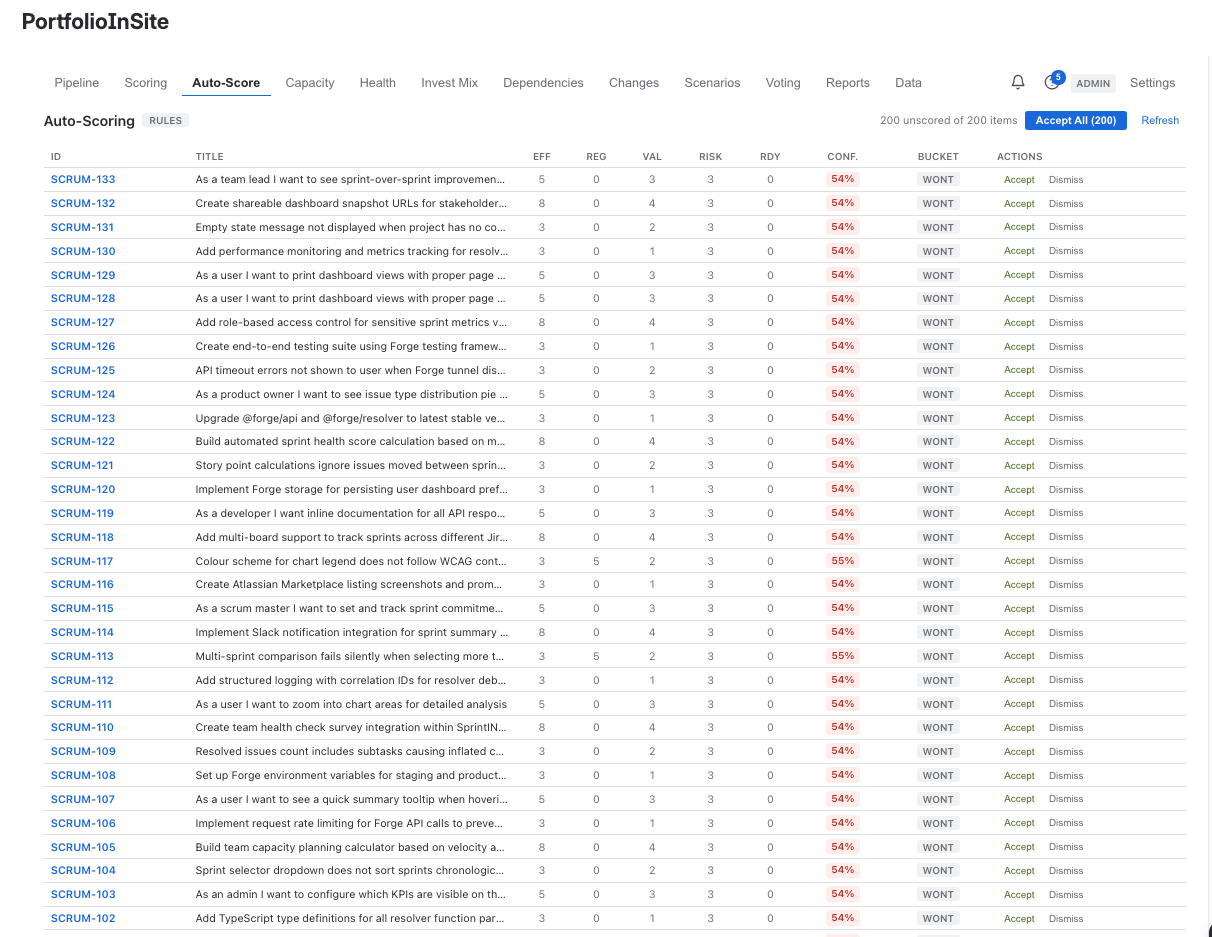Open the Voting tab
This screenshot has width=1212, height=937.
(x=783, y=83)
